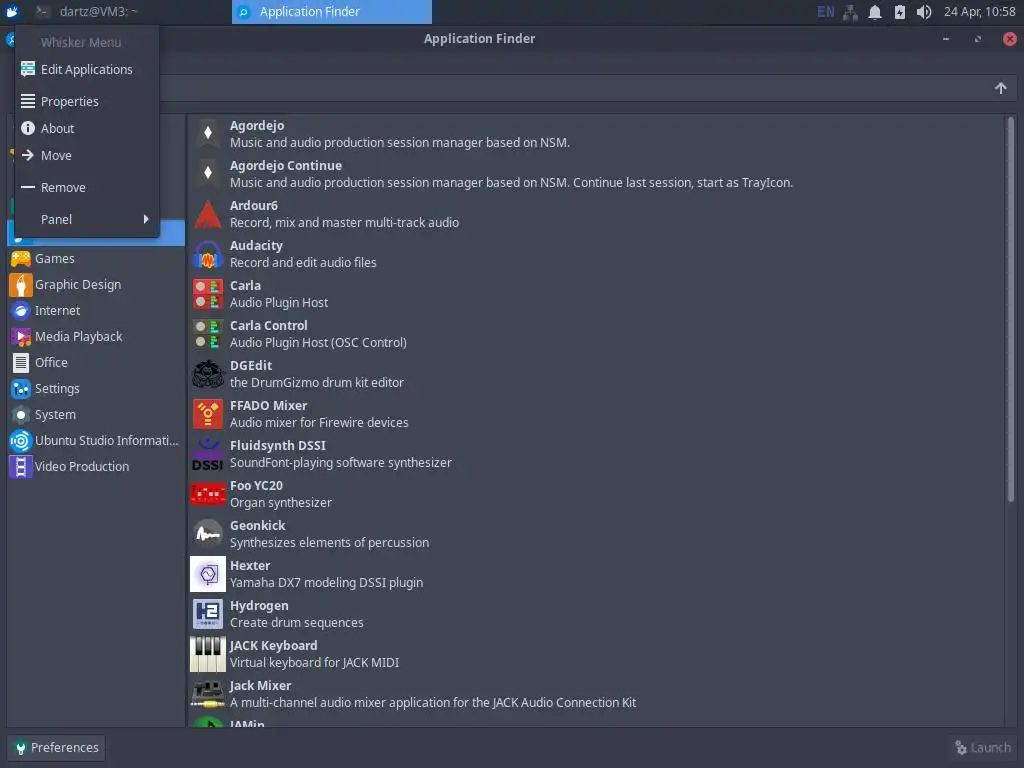The height and width of the screenshot is (768, 1024).
Task: Click the Geonkick waveform icon
Action: pos(208,534)
